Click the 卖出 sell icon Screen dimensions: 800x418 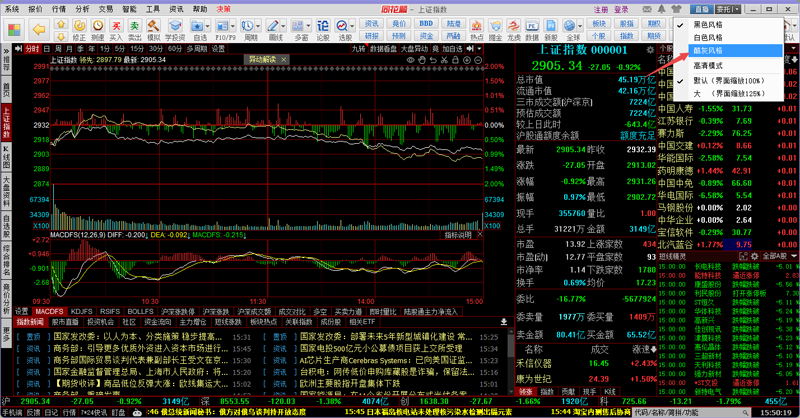pyautogui.click(x=135, y=26)
